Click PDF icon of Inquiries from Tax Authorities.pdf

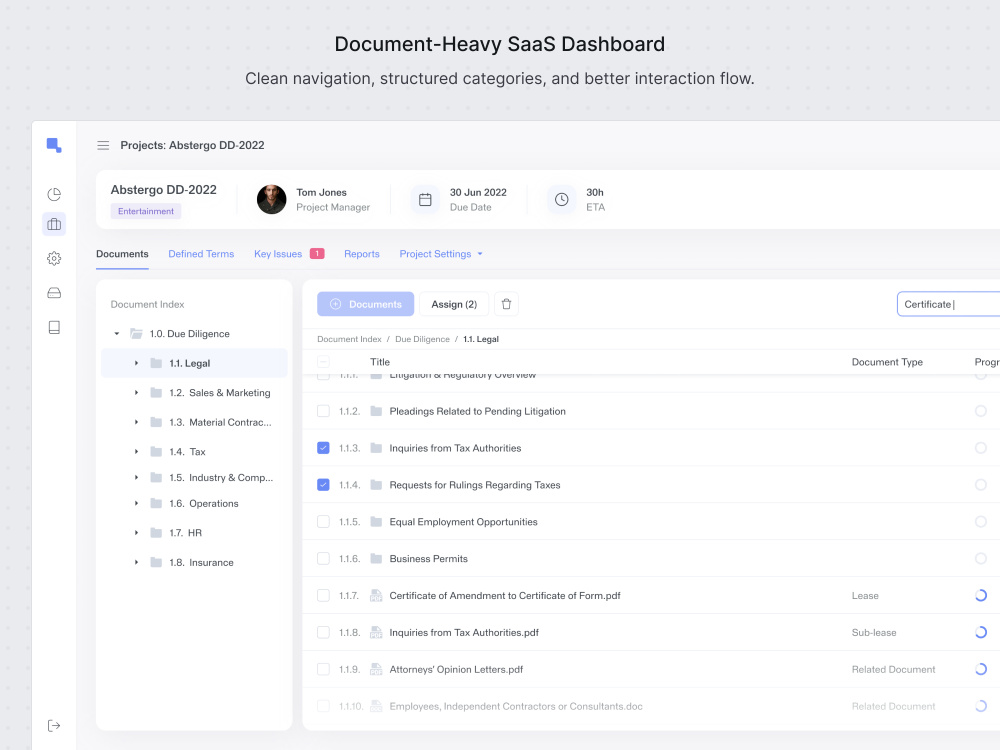point(376,633)
